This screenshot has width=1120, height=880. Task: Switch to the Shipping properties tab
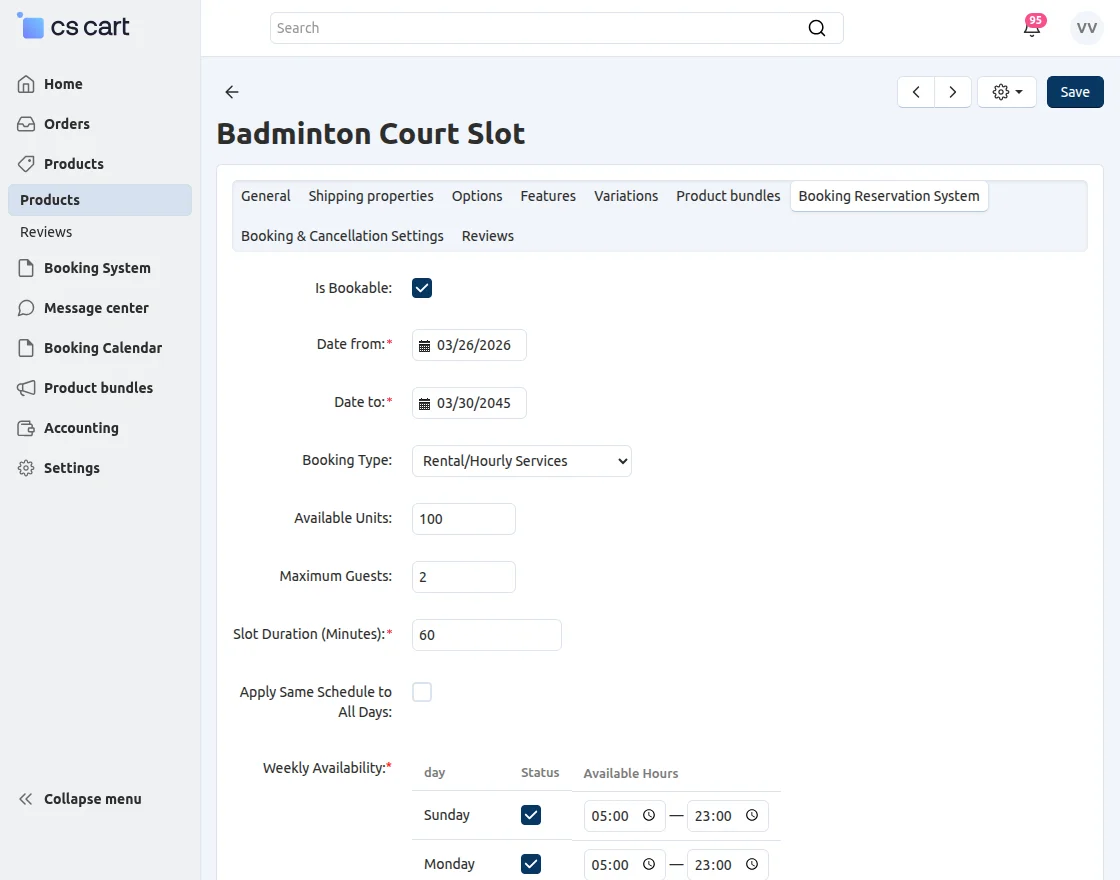point(371,196)
